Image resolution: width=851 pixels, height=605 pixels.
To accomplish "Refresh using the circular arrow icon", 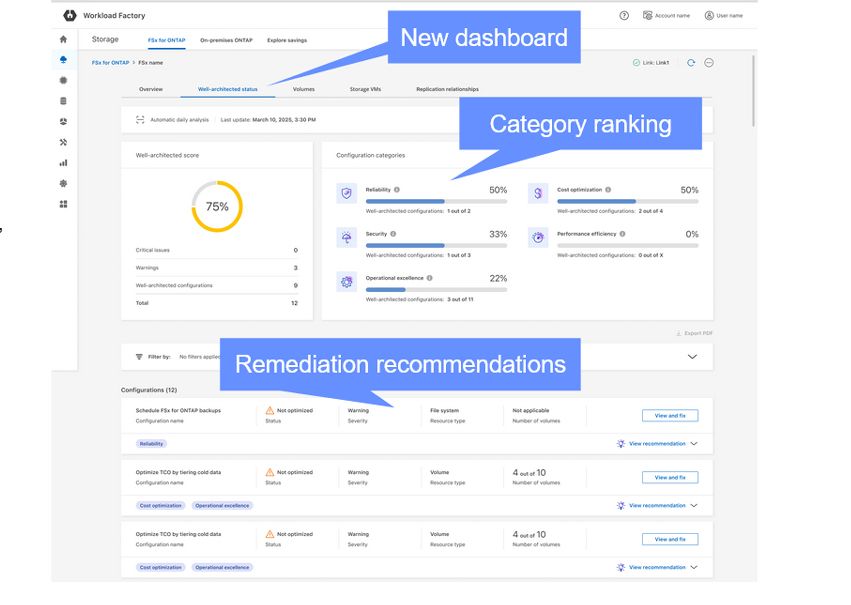I will point(691,62).
